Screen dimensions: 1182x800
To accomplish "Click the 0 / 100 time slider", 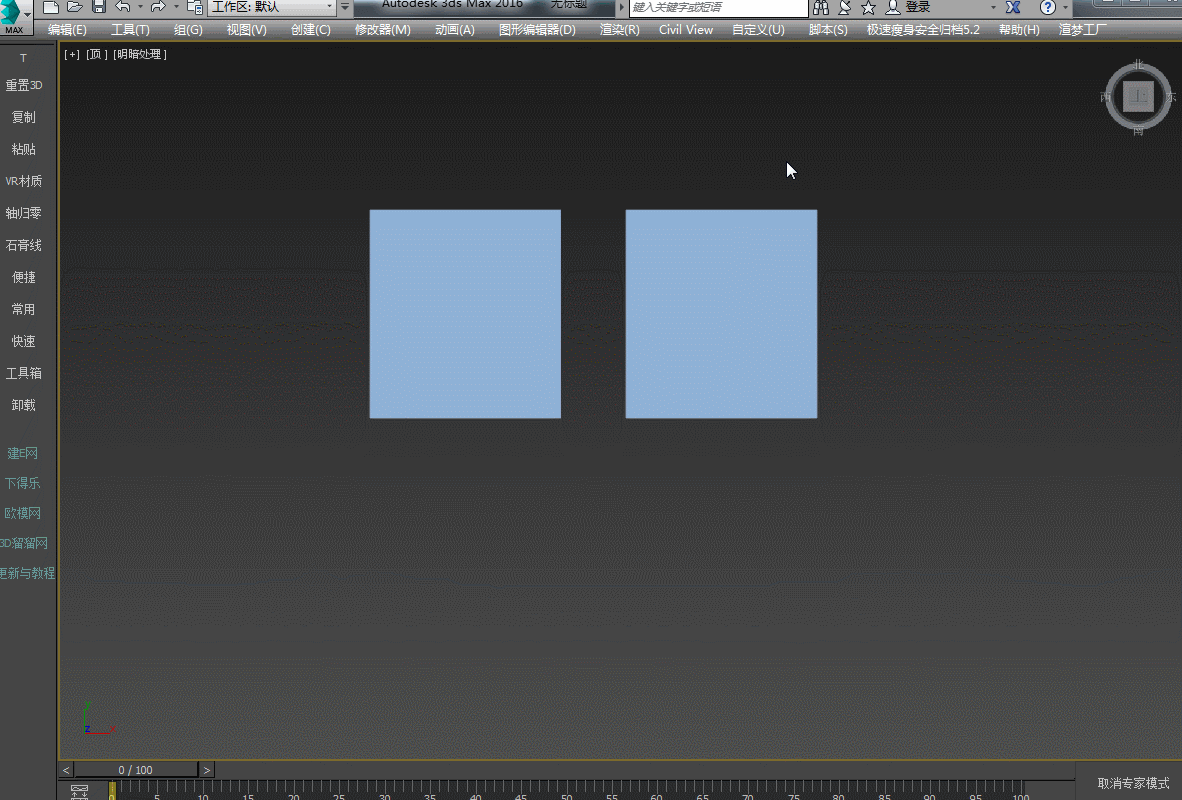I will [x=136, y=770].
